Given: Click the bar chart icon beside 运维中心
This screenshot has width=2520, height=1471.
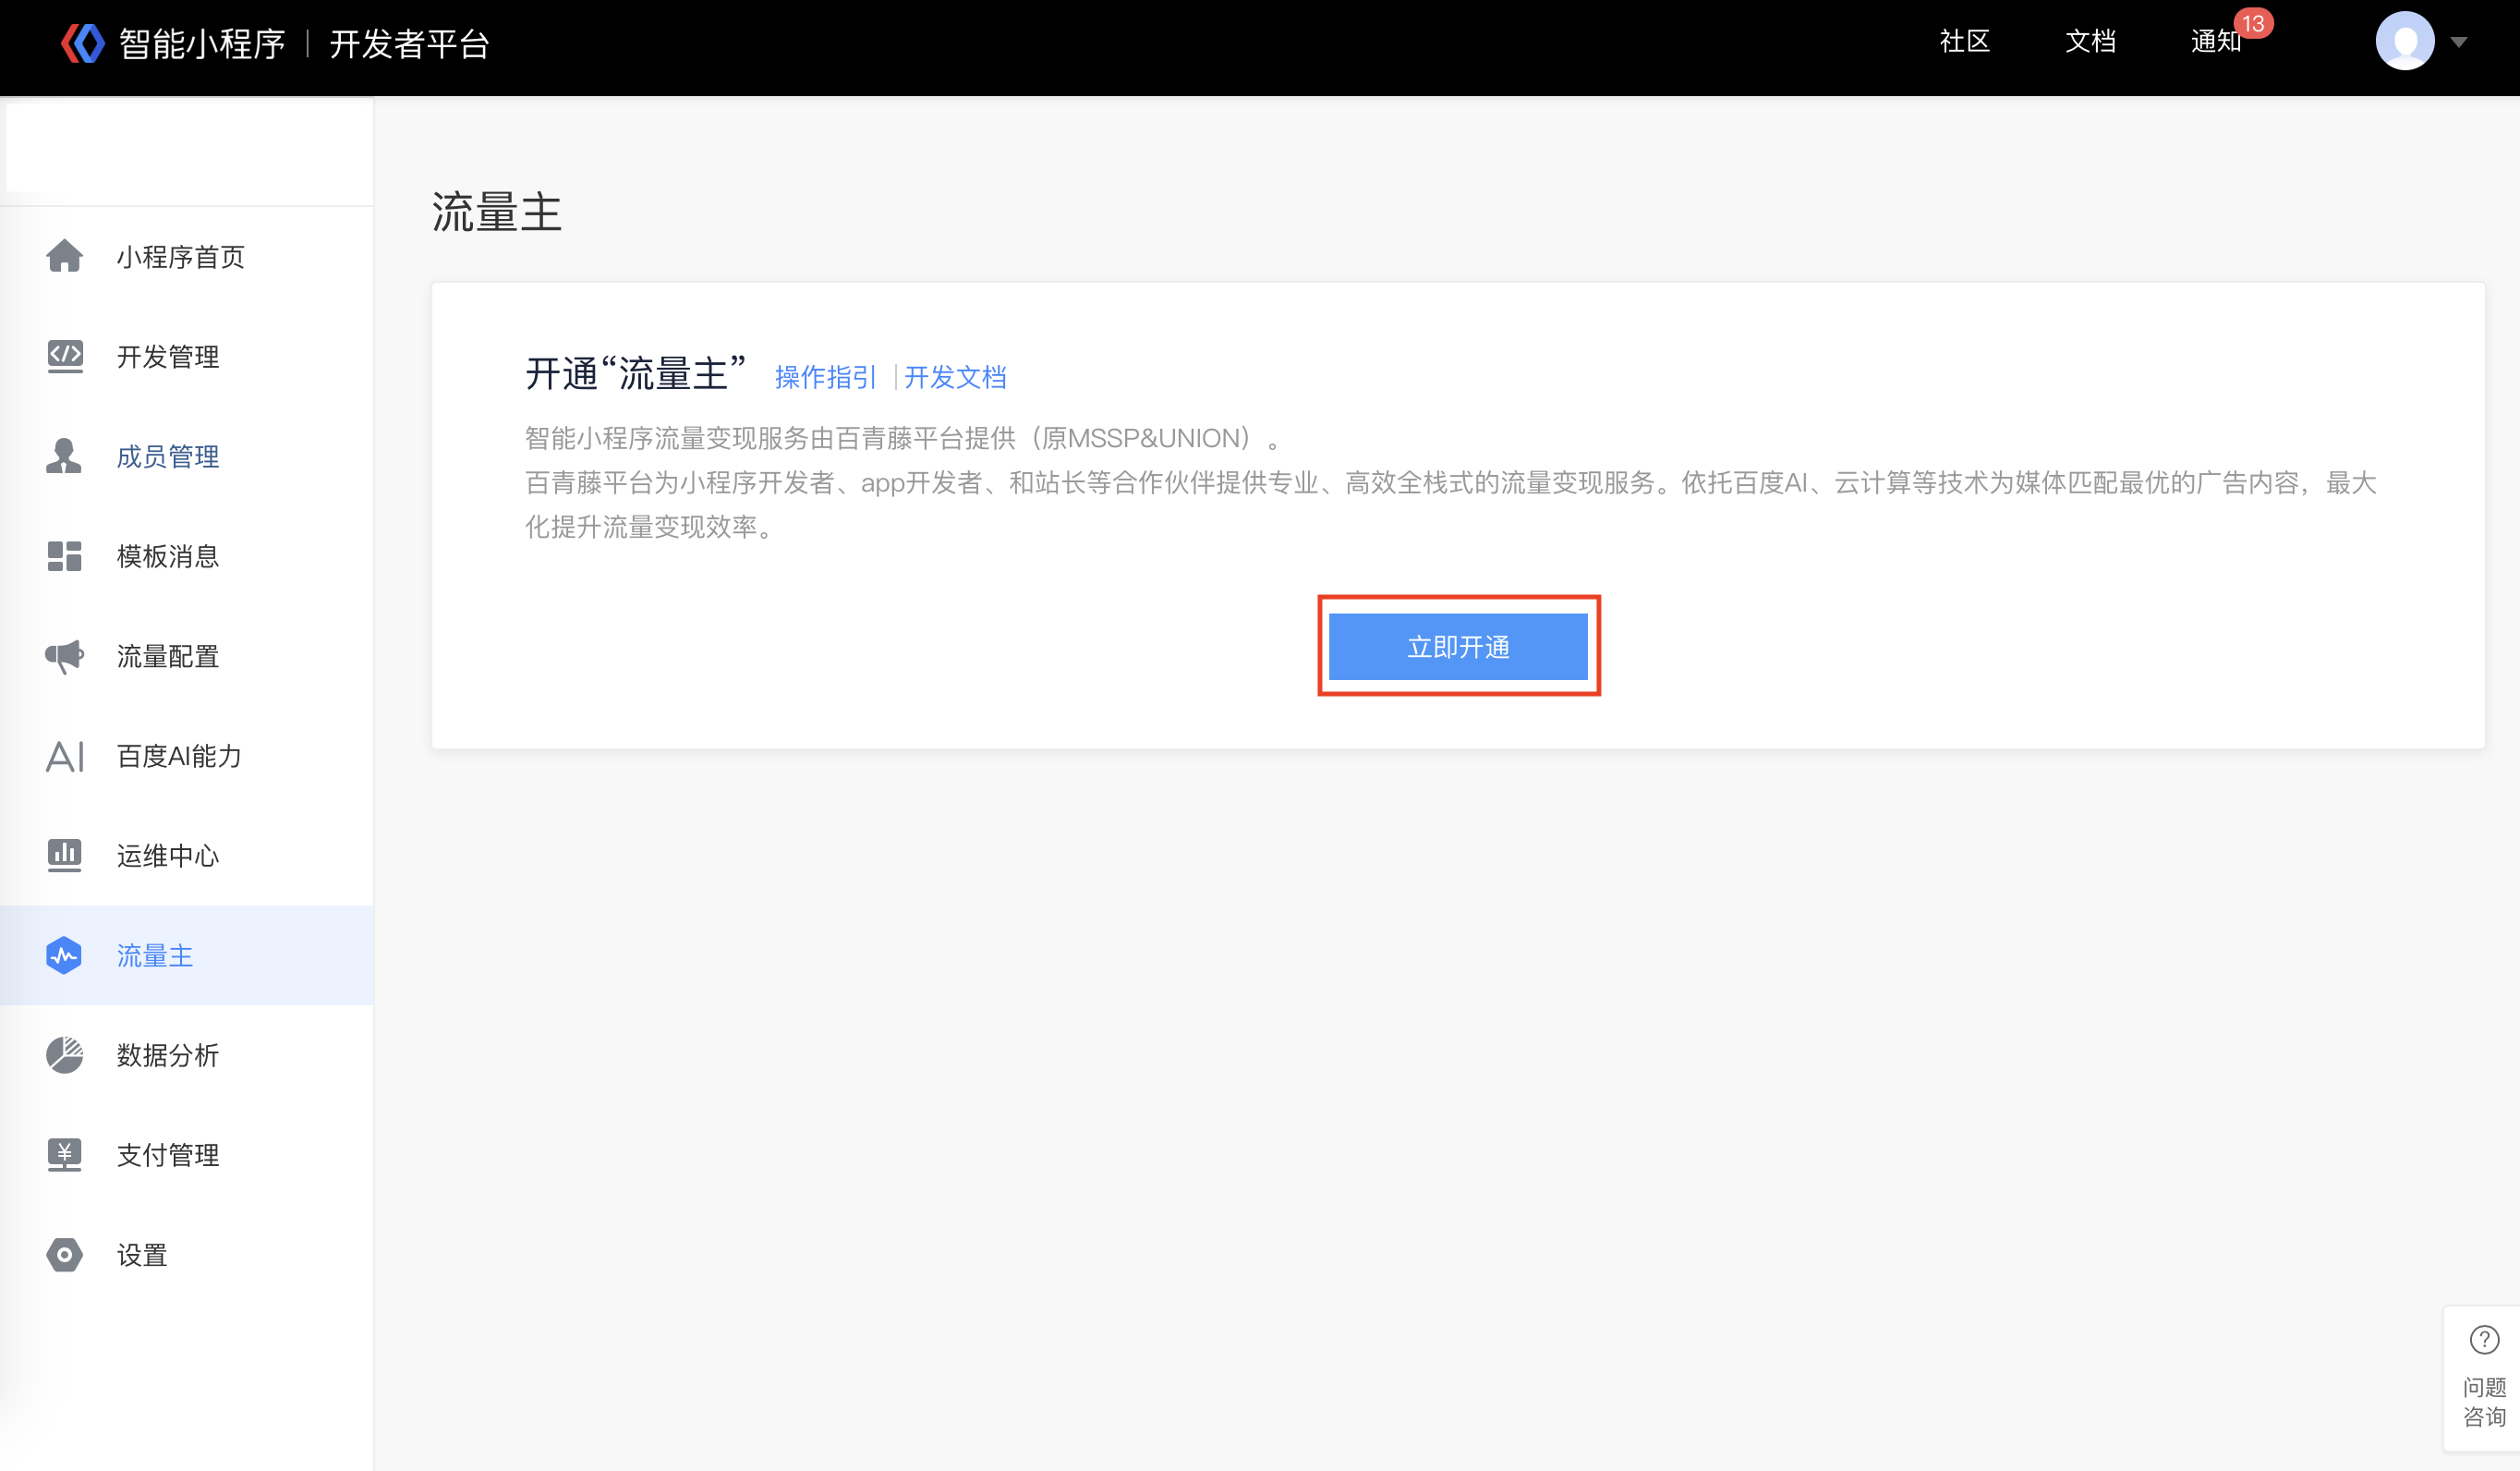Looking at the screenshot, I should click(65, 855).
